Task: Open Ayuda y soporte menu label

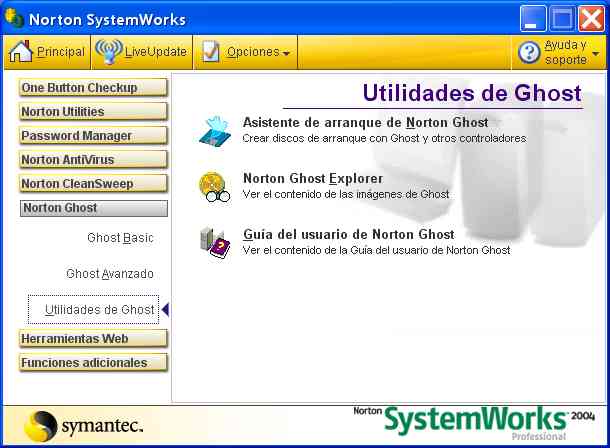Action: pos(566,52)
